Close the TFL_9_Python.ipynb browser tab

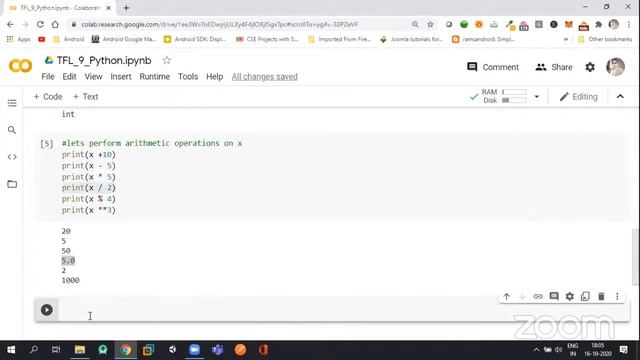pyautogui.click(x=109, y=8)
